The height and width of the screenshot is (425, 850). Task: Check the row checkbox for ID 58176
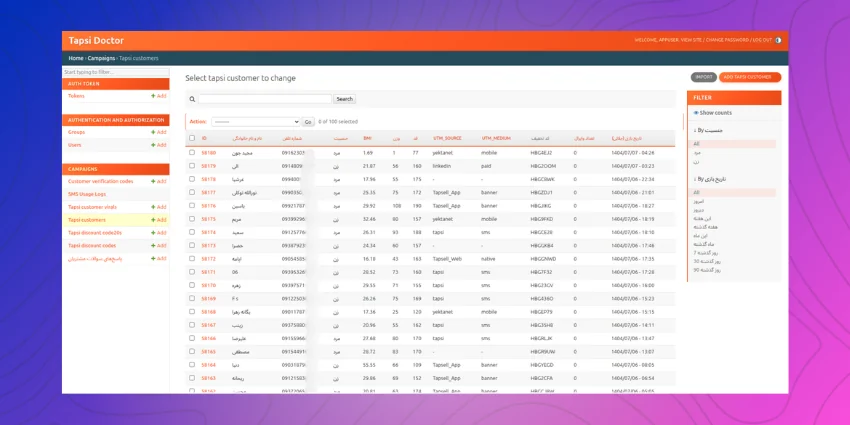[192, 205]
